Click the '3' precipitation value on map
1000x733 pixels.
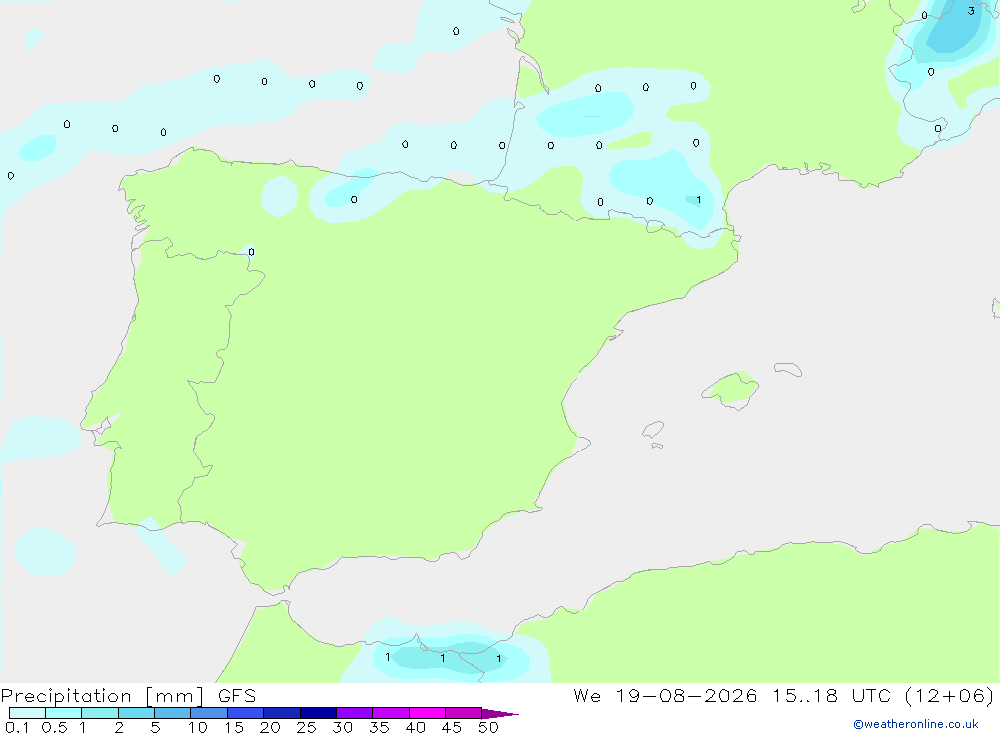click(x=971, y=11)
